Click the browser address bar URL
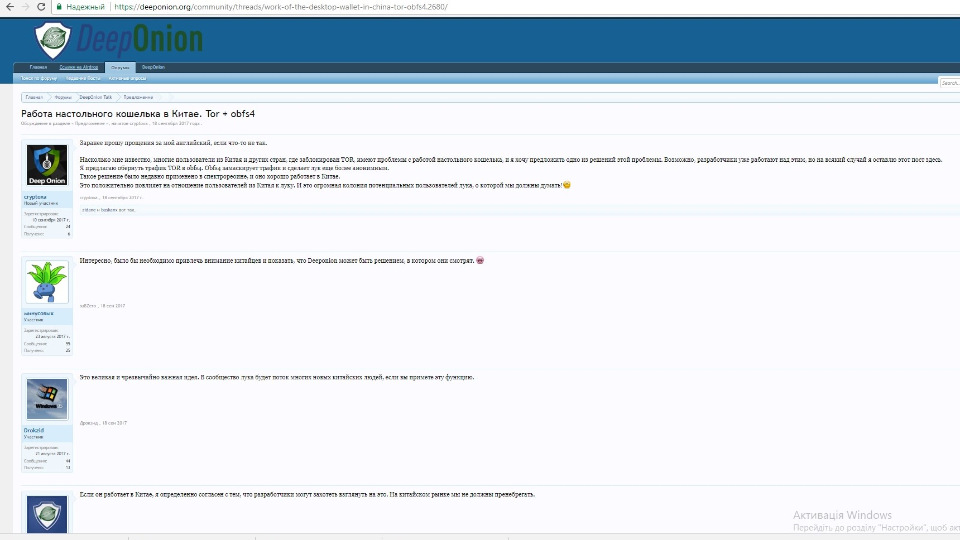This screenshot has width=960, height=540. coord(280,6)
